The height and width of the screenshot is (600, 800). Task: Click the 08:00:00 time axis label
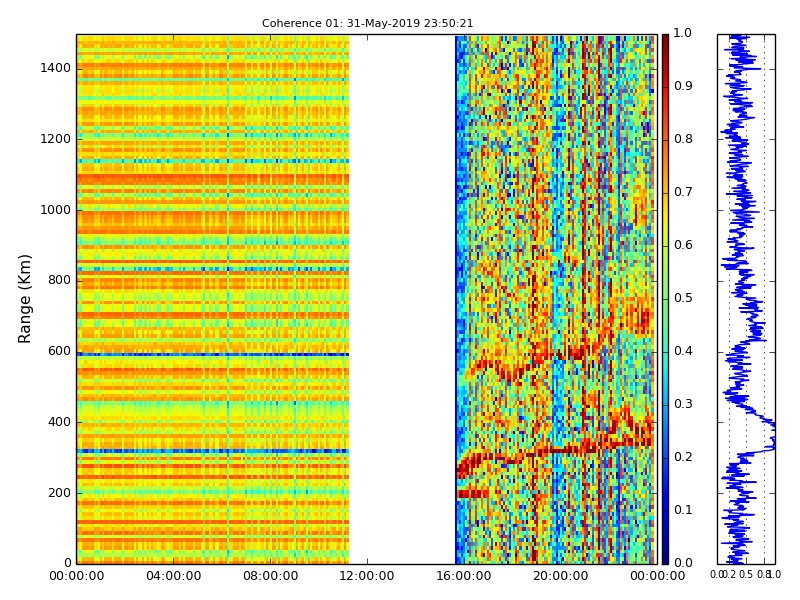click(270, 576)
